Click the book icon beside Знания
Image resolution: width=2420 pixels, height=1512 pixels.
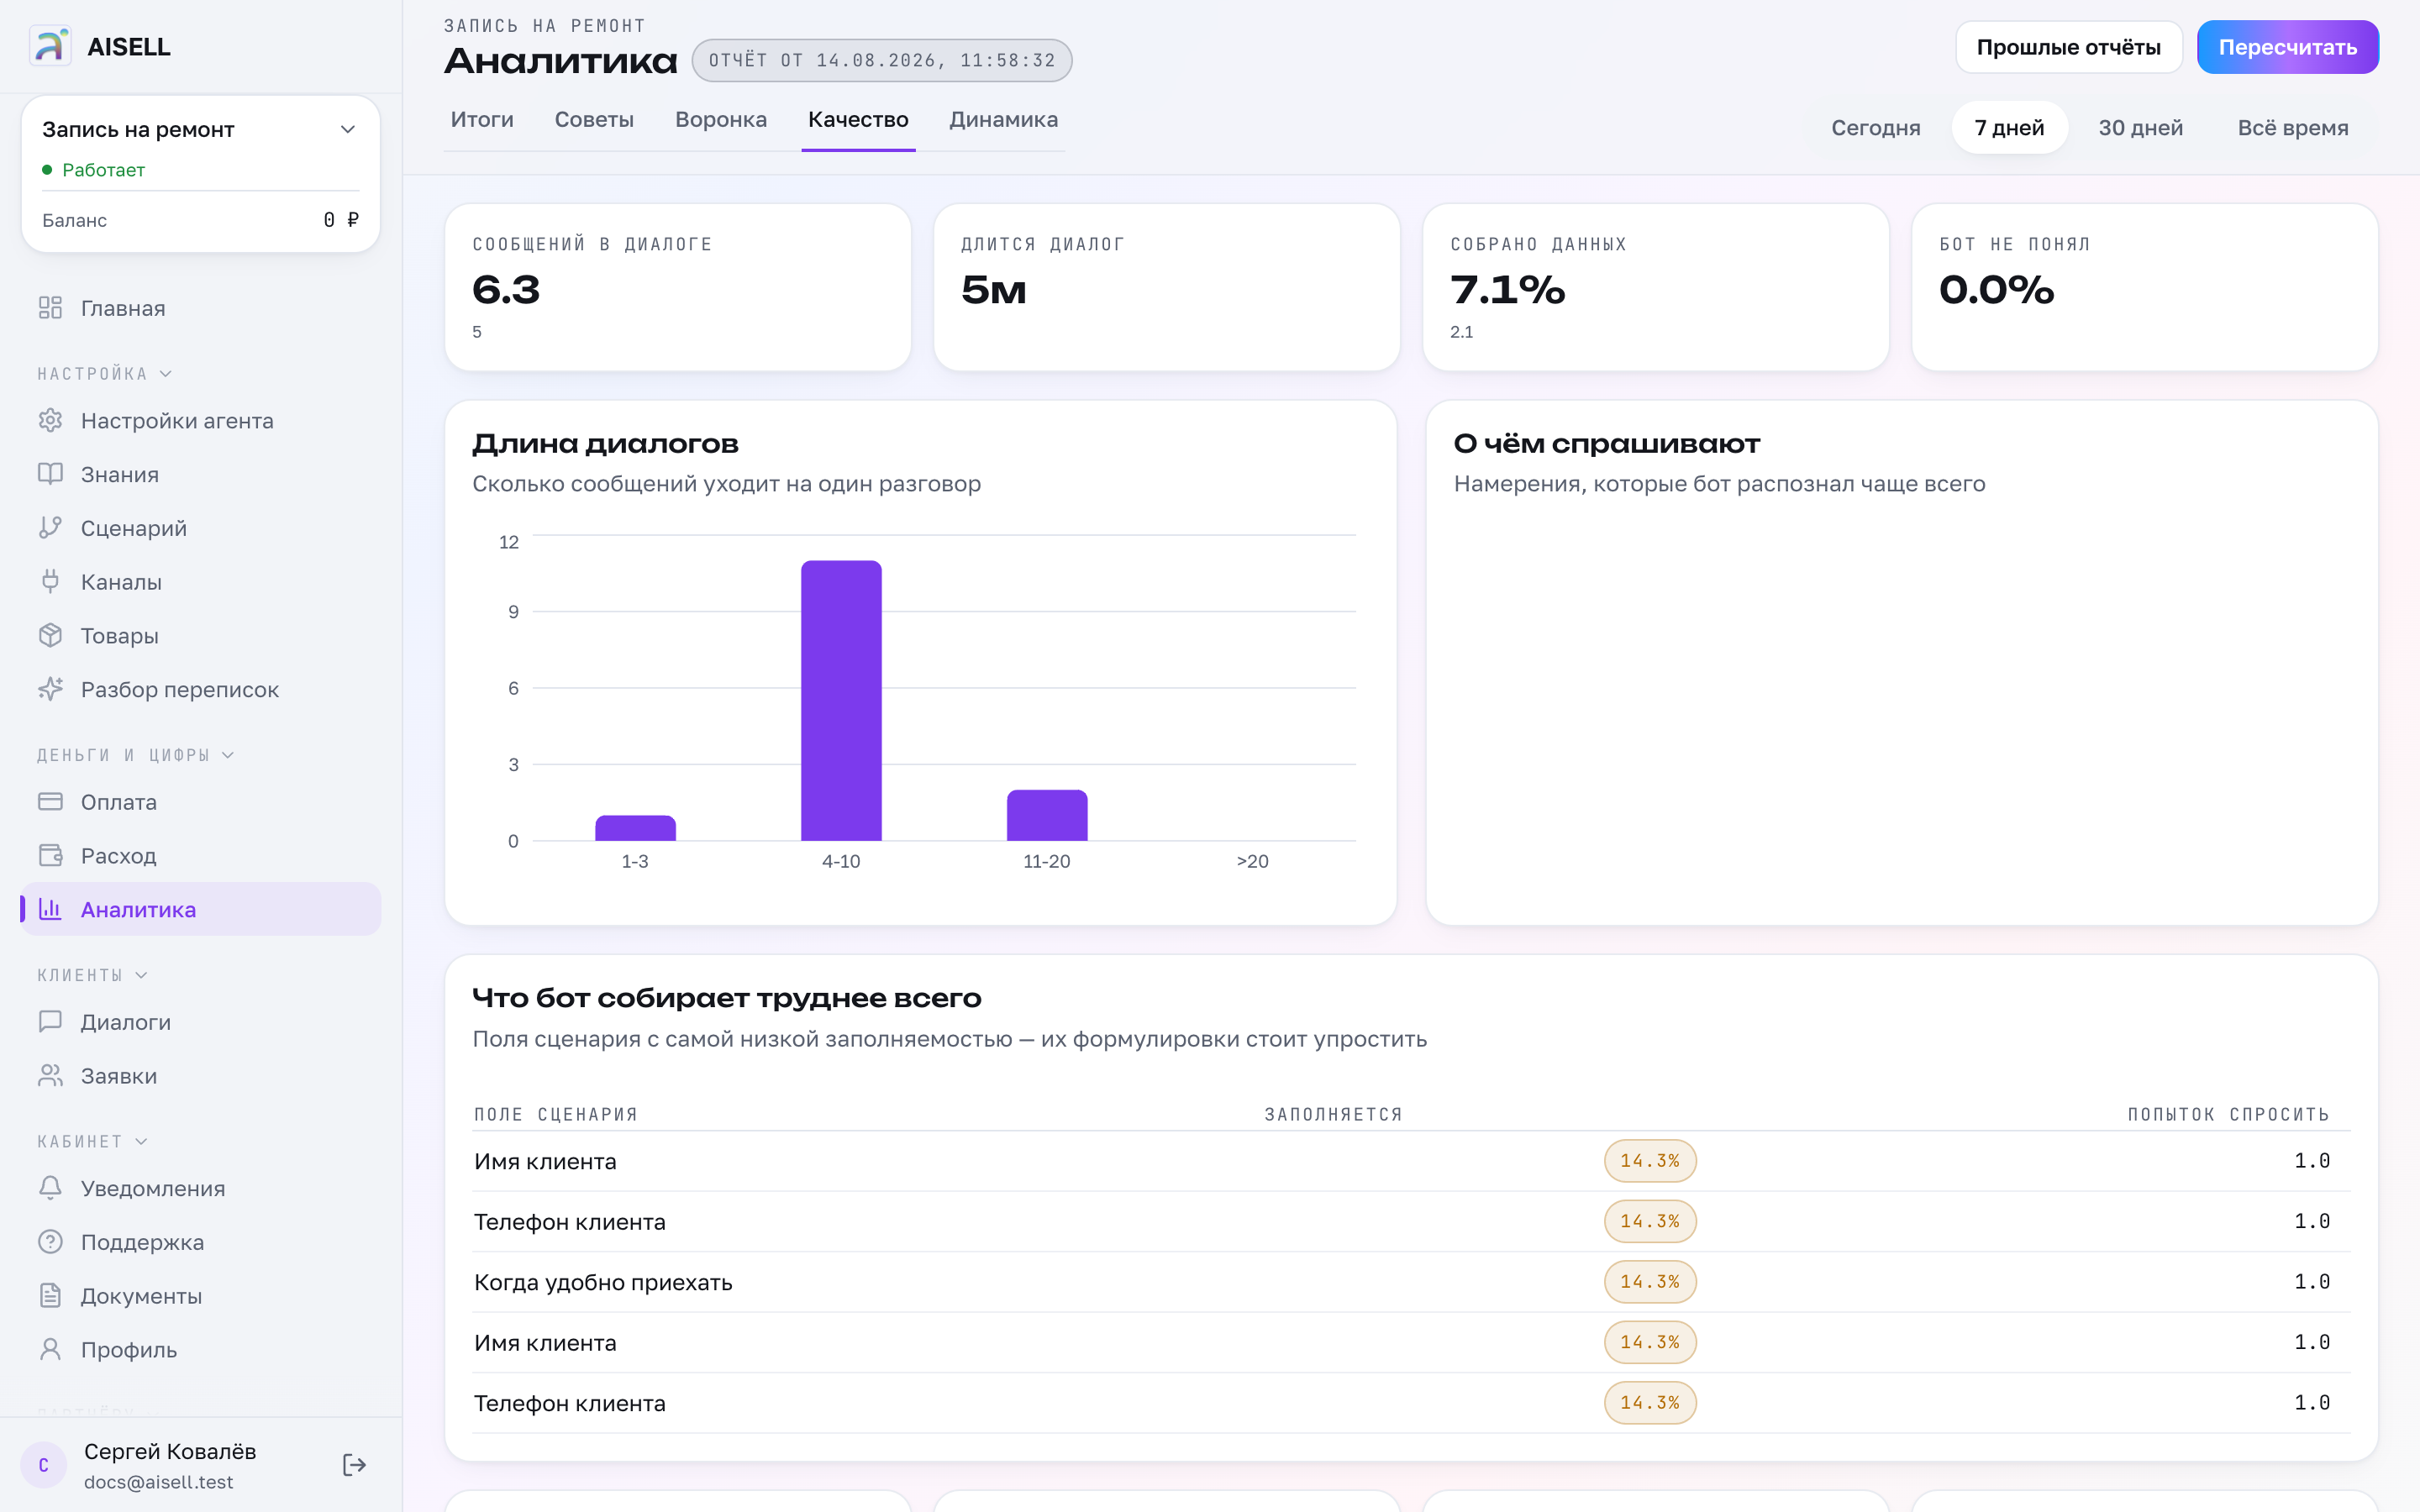pyautogui.click(x=50, y=474)
